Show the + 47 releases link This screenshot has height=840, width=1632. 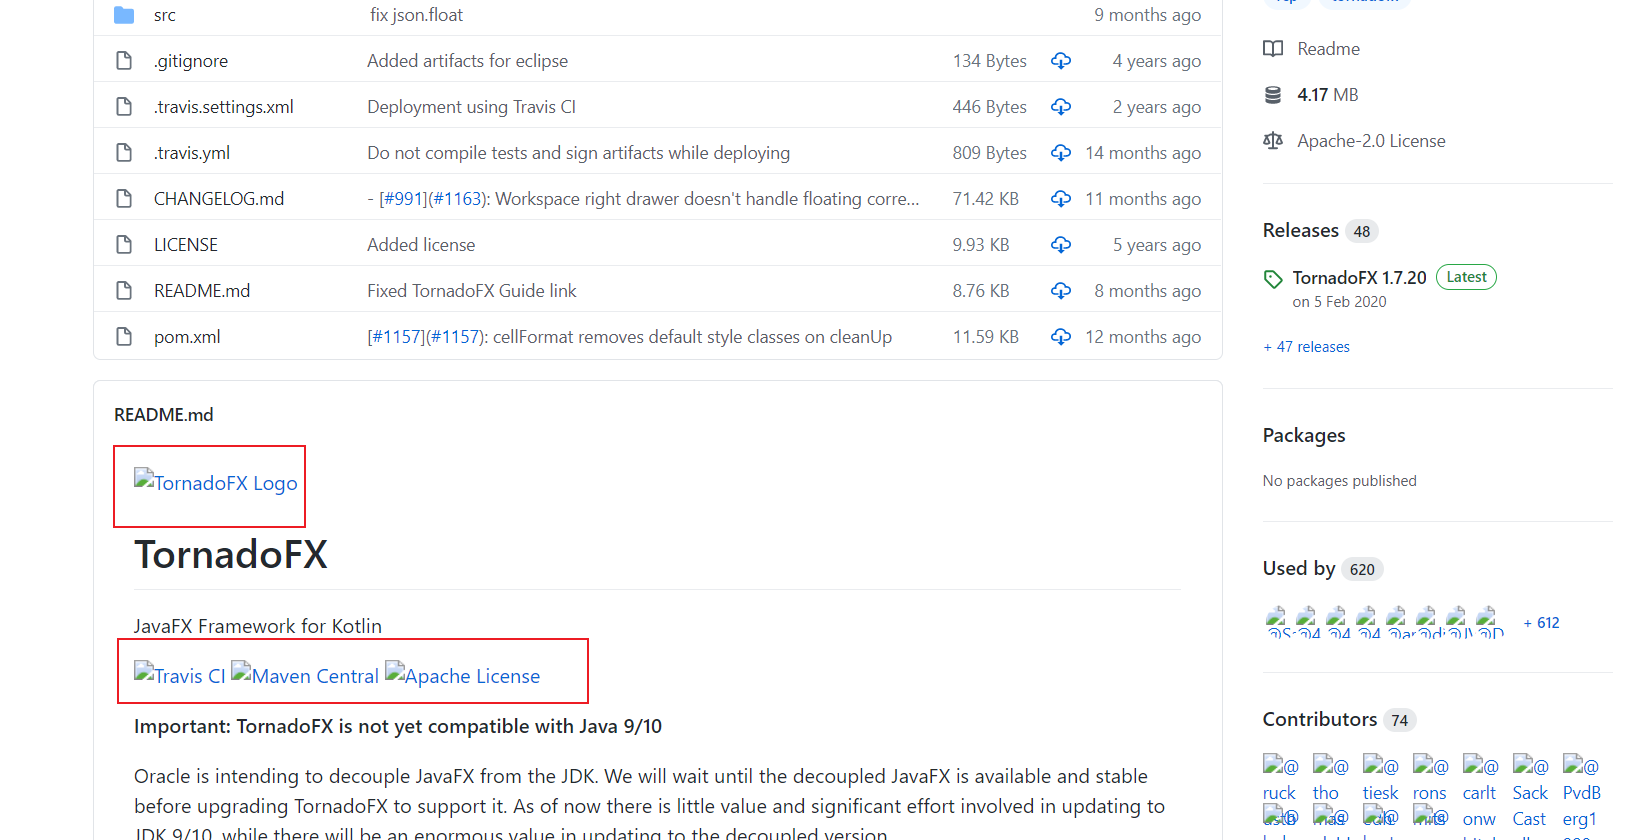pos(1306,347)
